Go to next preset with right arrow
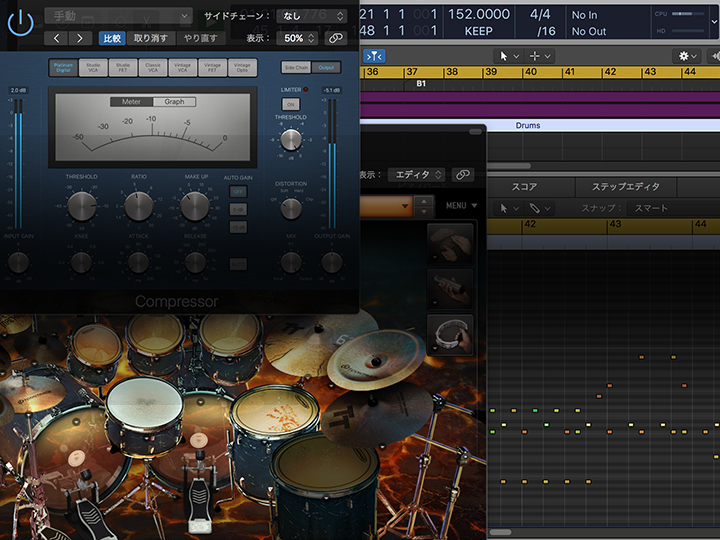Screen dimensions: 720x540 [x=81, y=38]
